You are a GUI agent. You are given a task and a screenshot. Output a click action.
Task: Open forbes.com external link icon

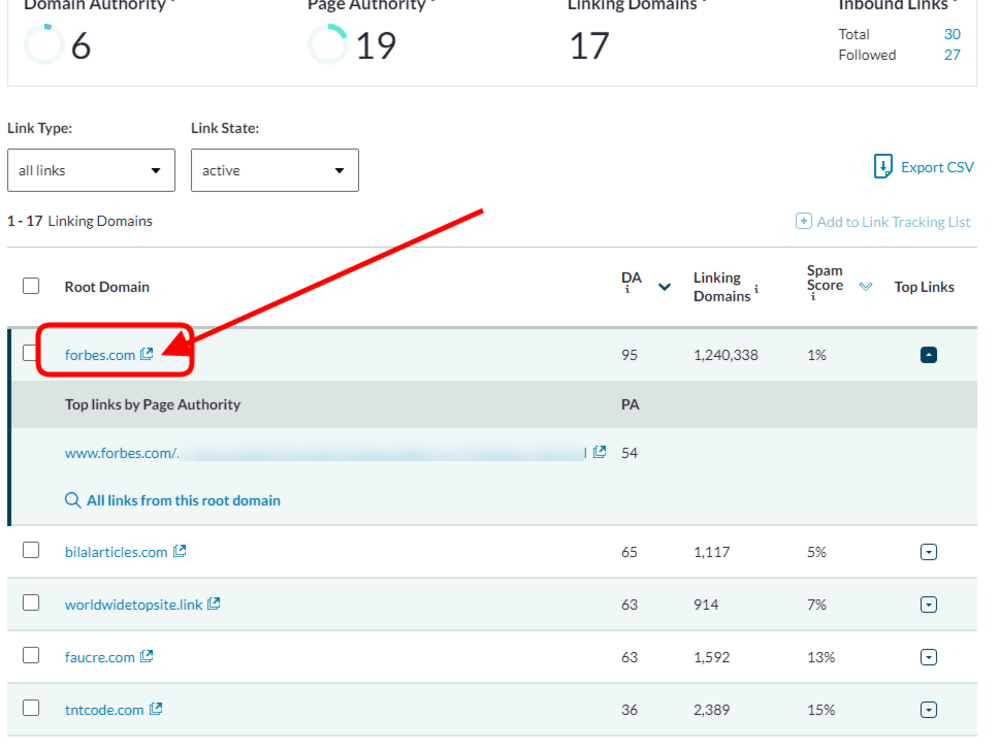click(147, 353)
